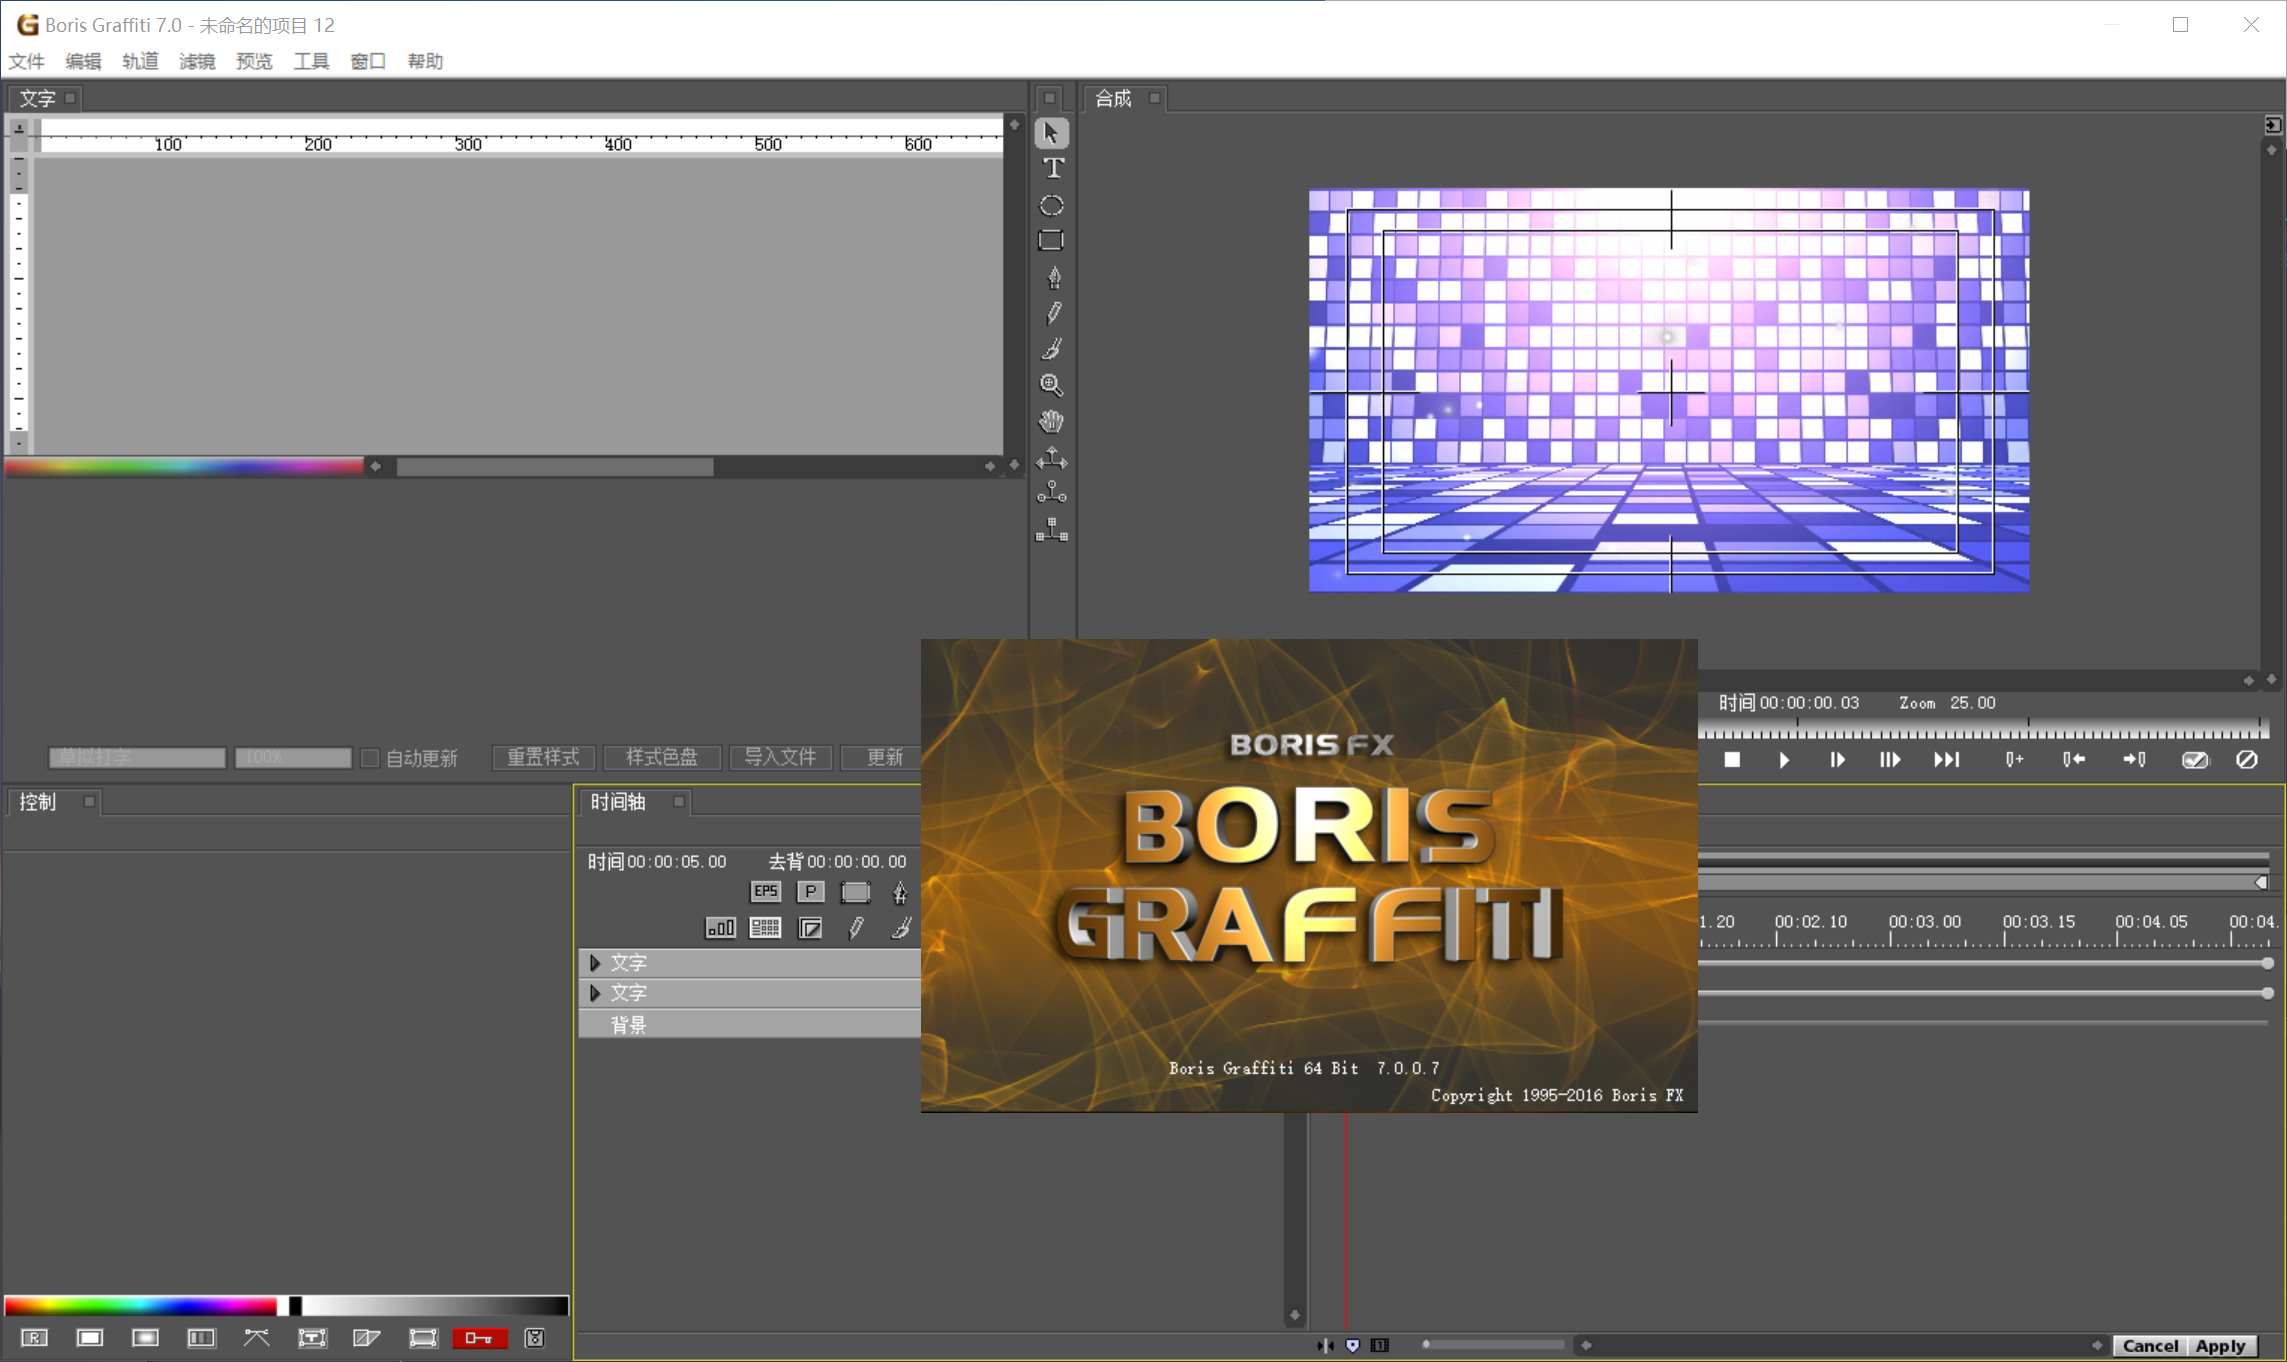Pick a shade from the grayscale gradient bar
Image resolution: width=2287 pixels, height=1362 pixels.
pos(435,1306)
